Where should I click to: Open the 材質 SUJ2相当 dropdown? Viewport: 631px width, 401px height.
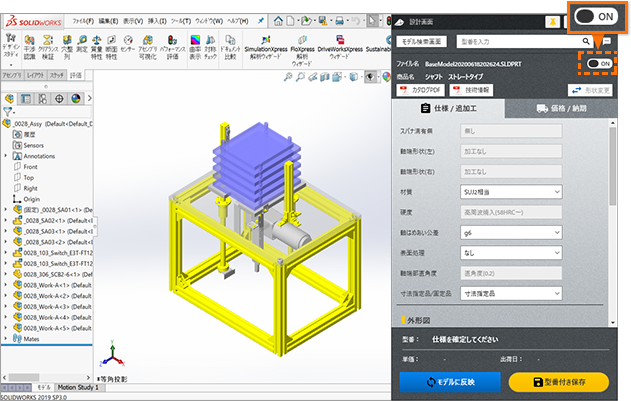point(511,191)
